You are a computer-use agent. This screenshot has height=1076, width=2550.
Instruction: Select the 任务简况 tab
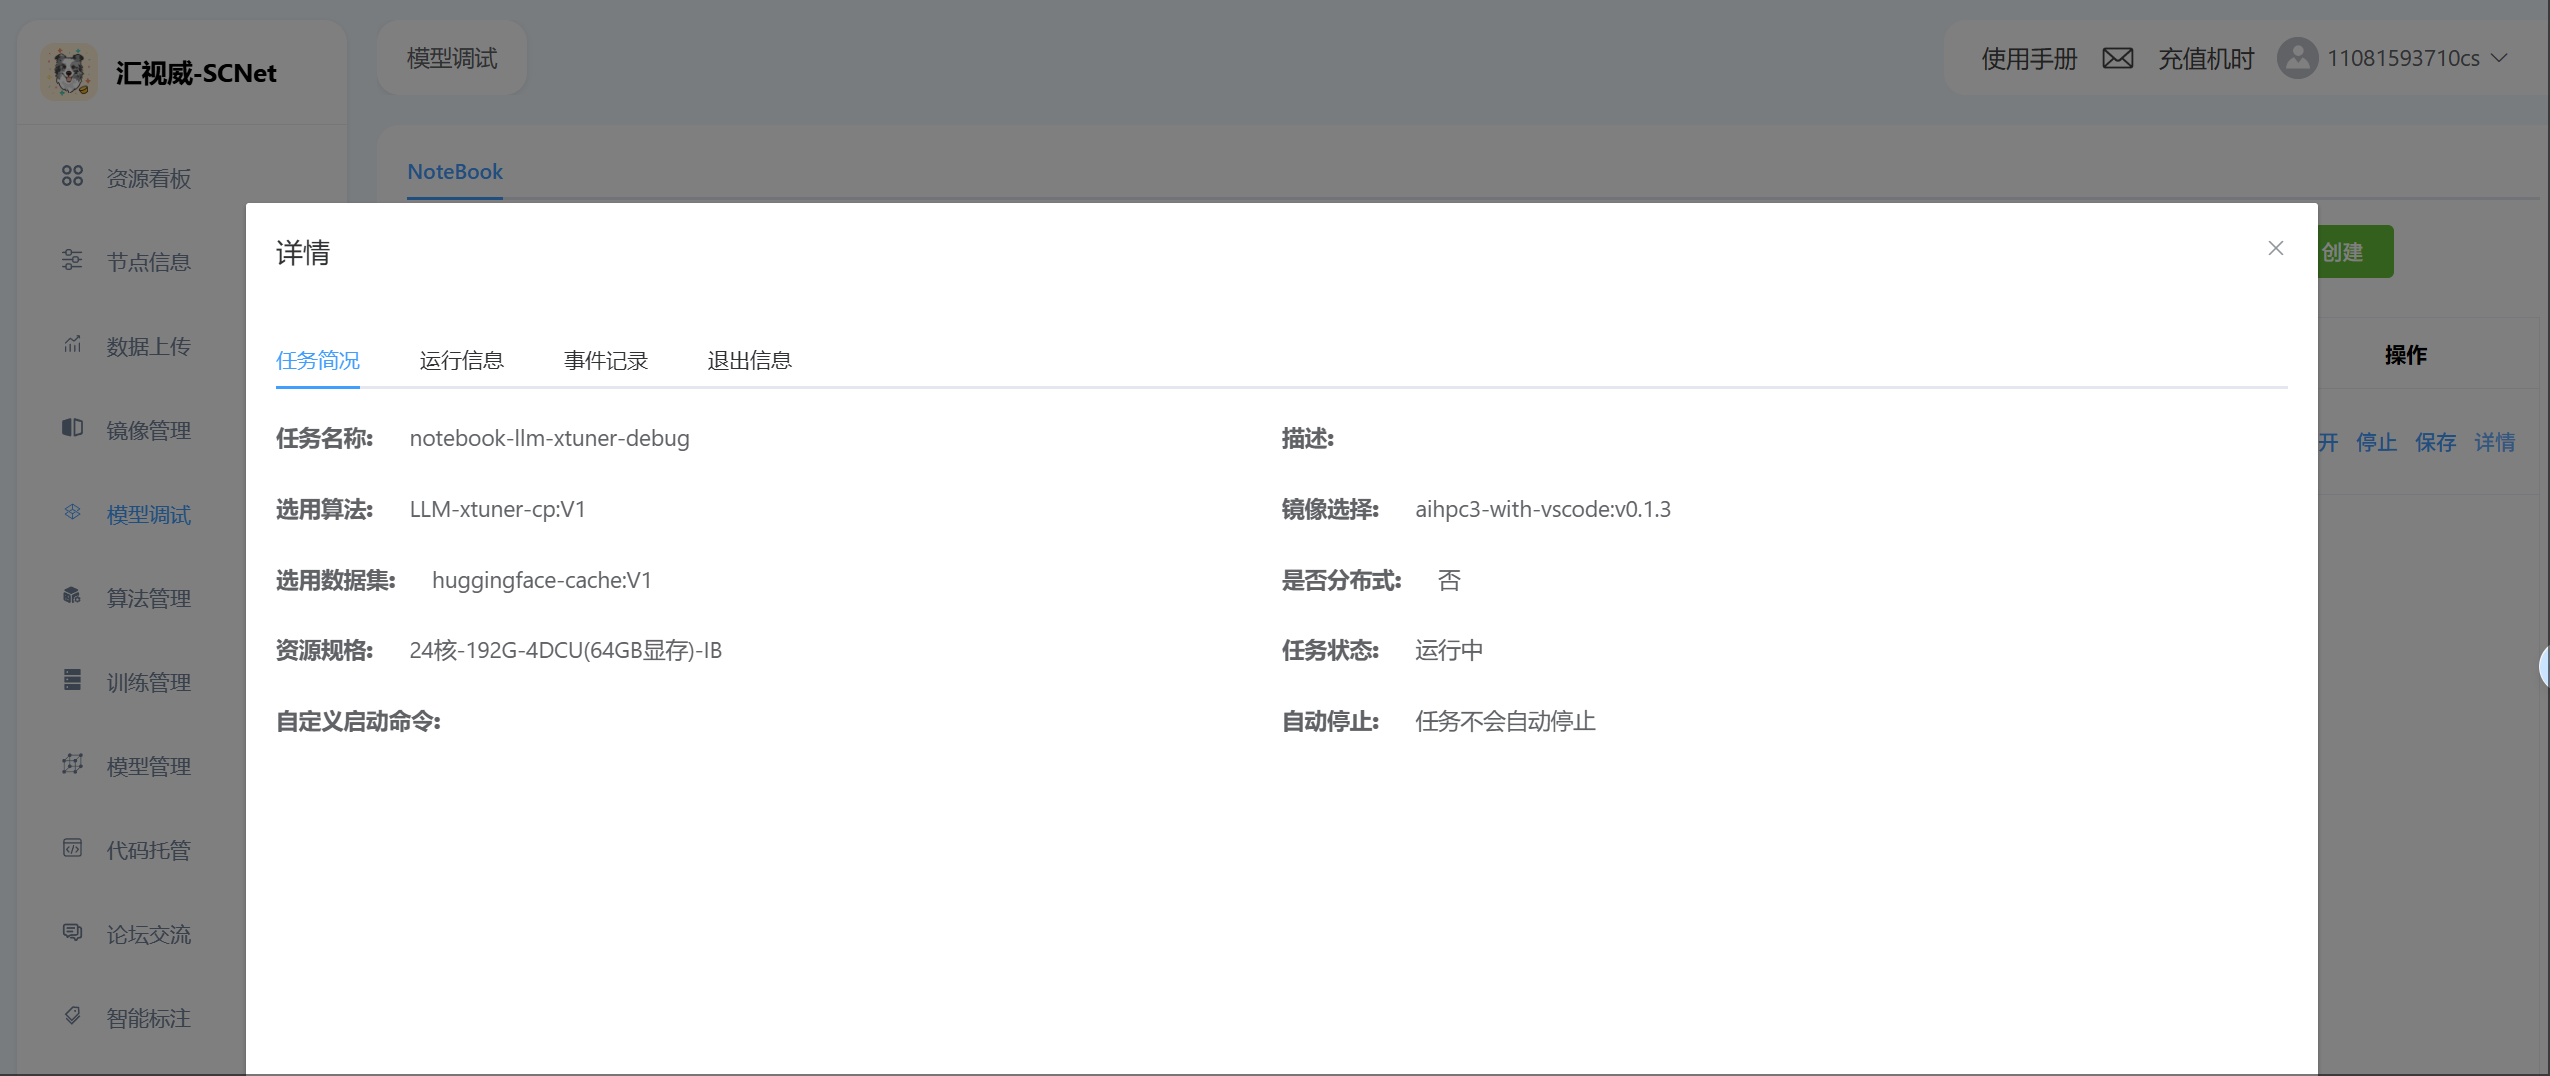(318, 360)
